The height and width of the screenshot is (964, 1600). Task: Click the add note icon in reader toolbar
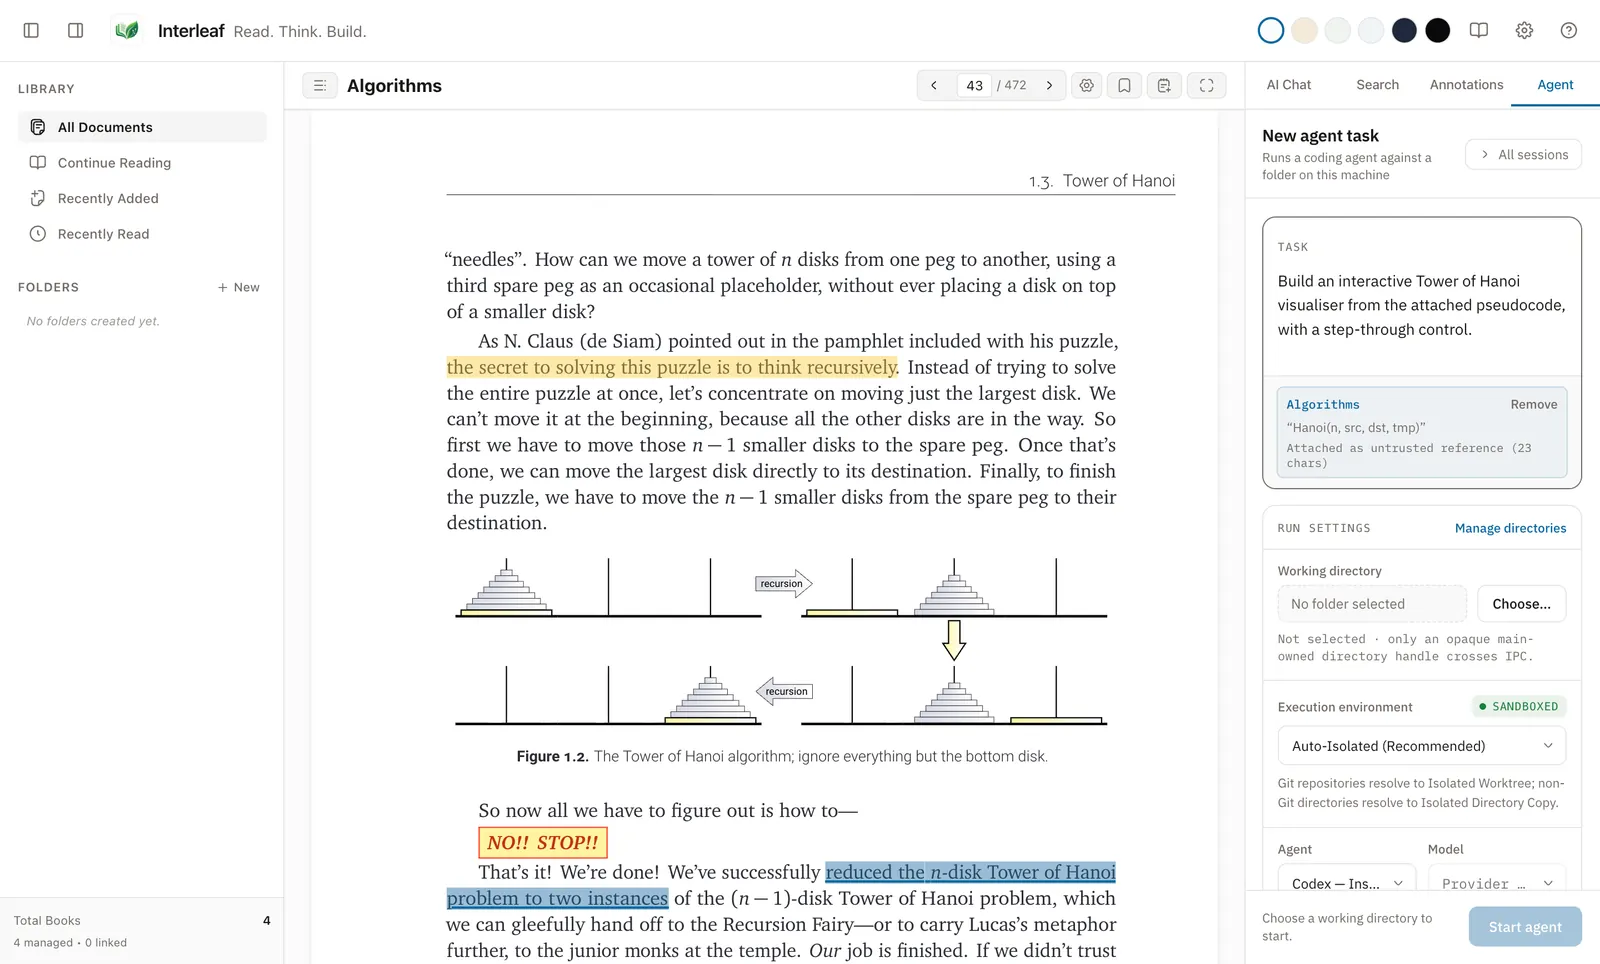click(1164, 86)
